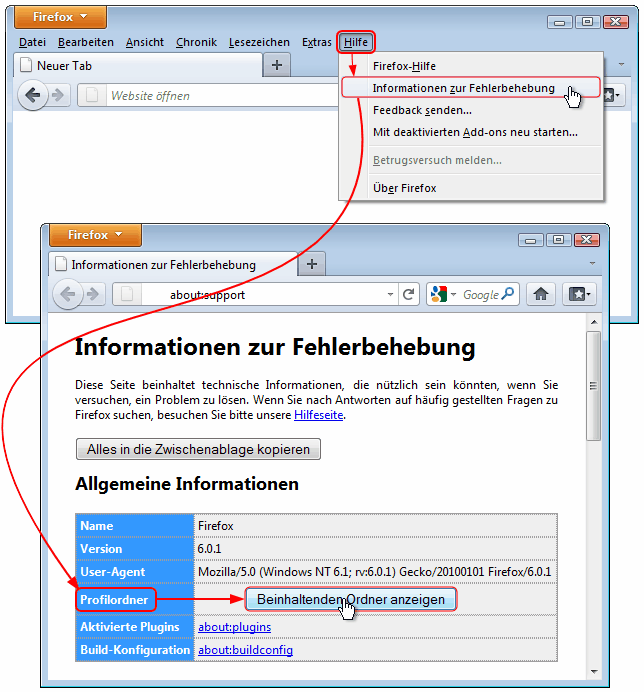The image size is (644, 692).
Task: Expand the Google search engine dropdown
Action: [443, 294]
